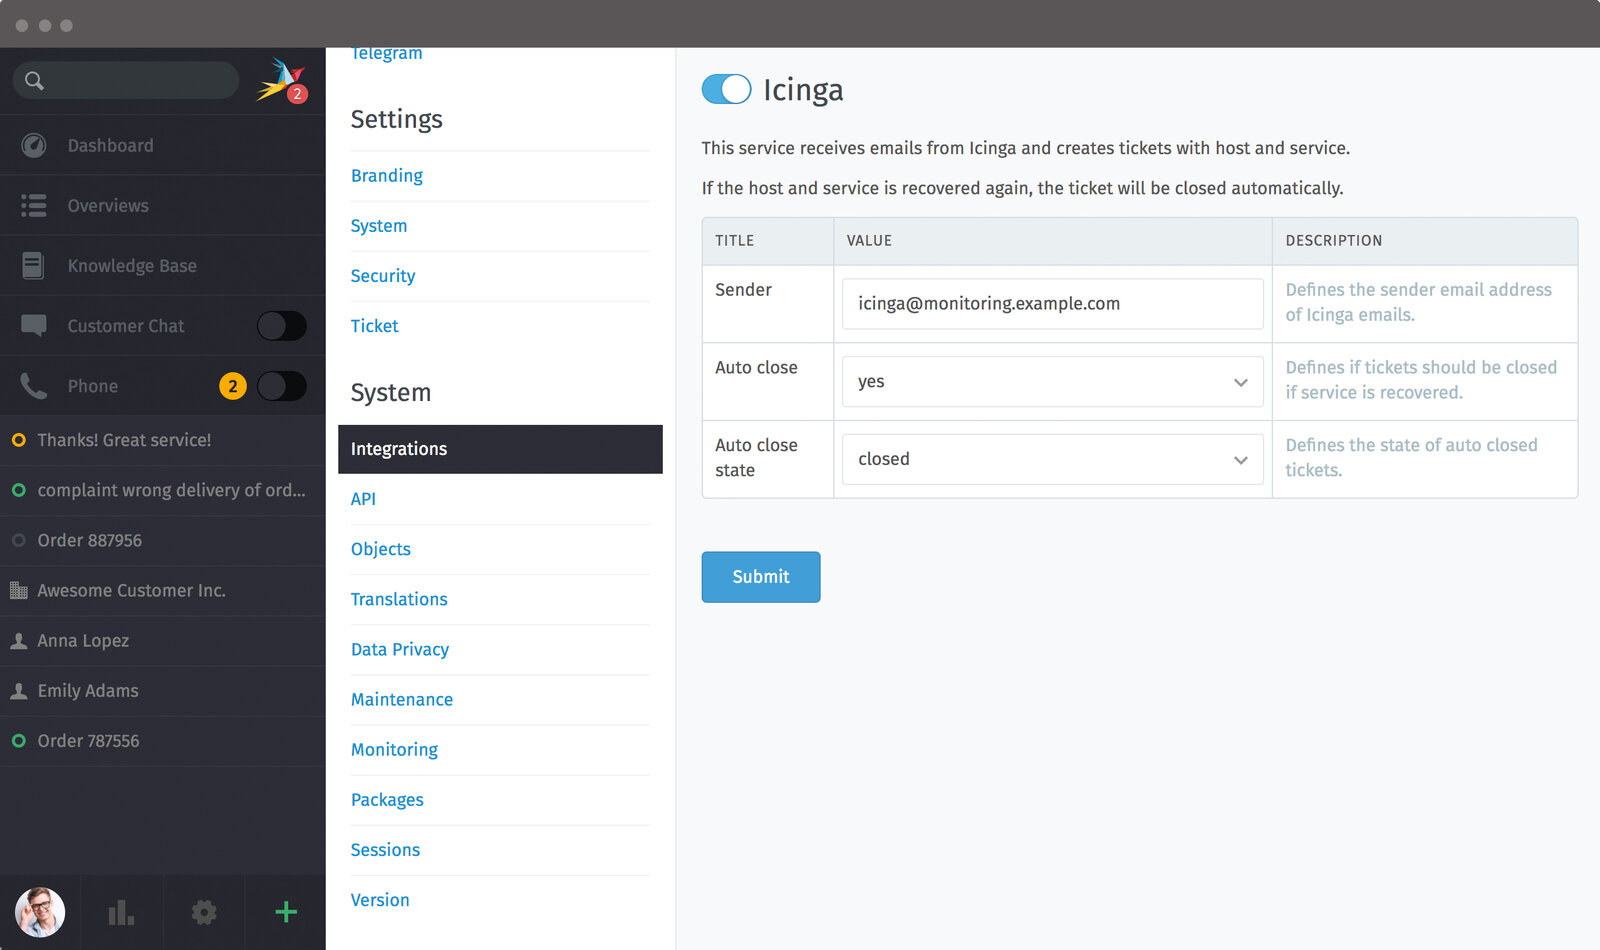Create a new ticket with the plus icon
This screenshot has height=950, width=1600.
pyautogui.click(x=284, y=911)
